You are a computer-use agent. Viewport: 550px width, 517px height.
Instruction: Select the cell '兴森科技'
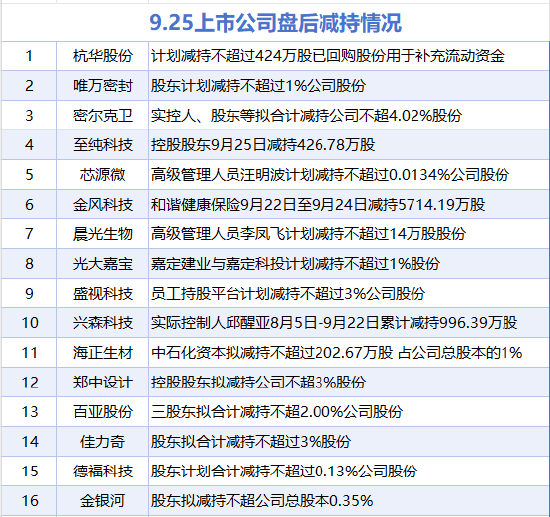[102, 323]
